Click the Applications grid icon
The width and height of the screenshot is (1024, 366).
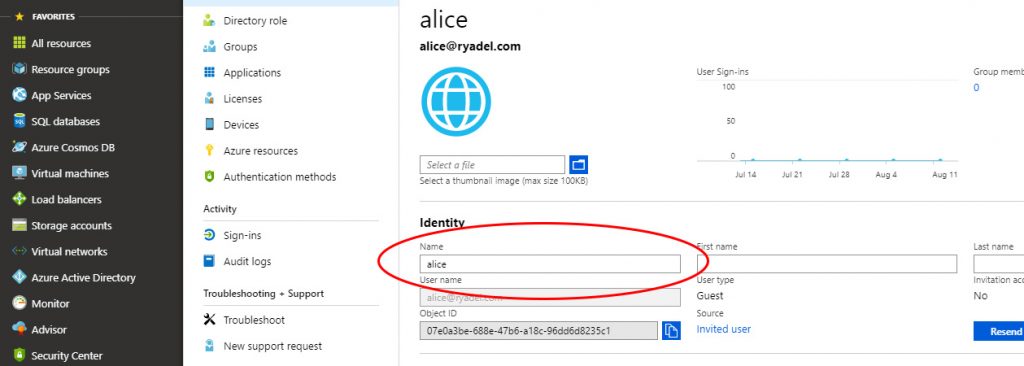coord(209,73)
